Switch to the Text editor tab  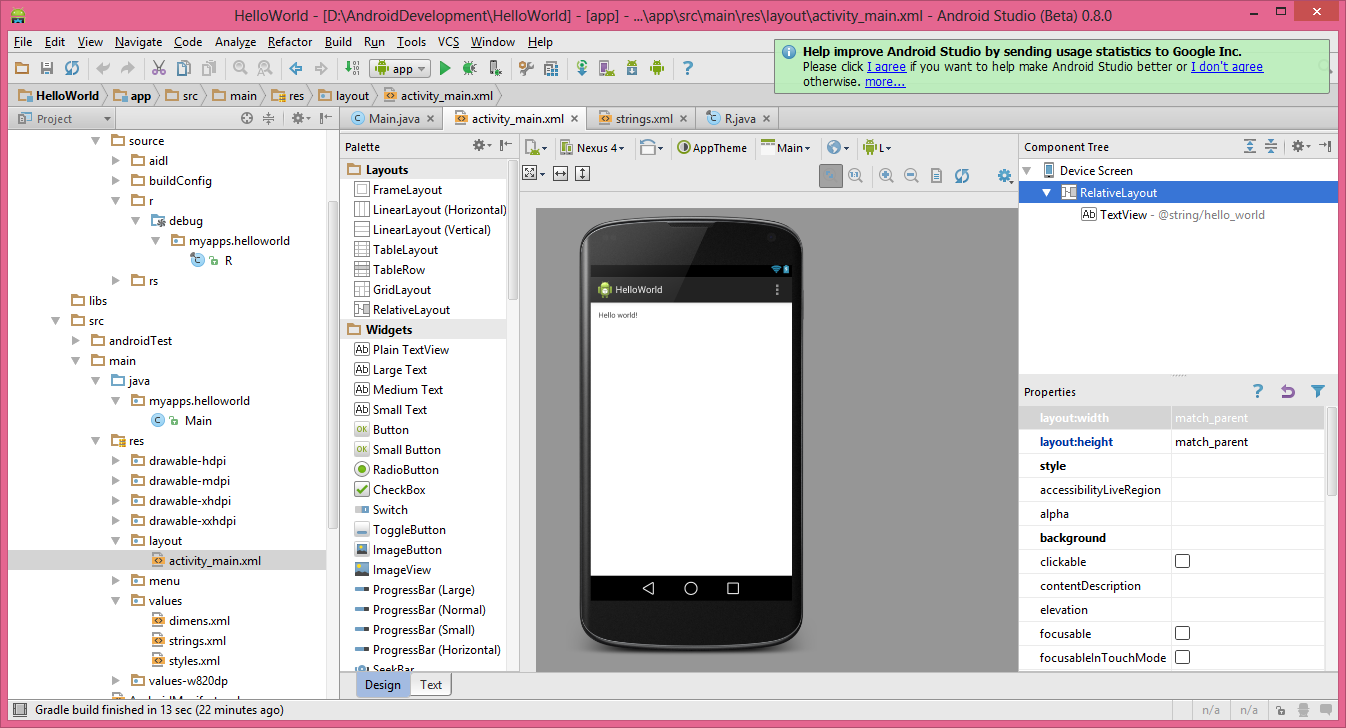tap(431, 684)
